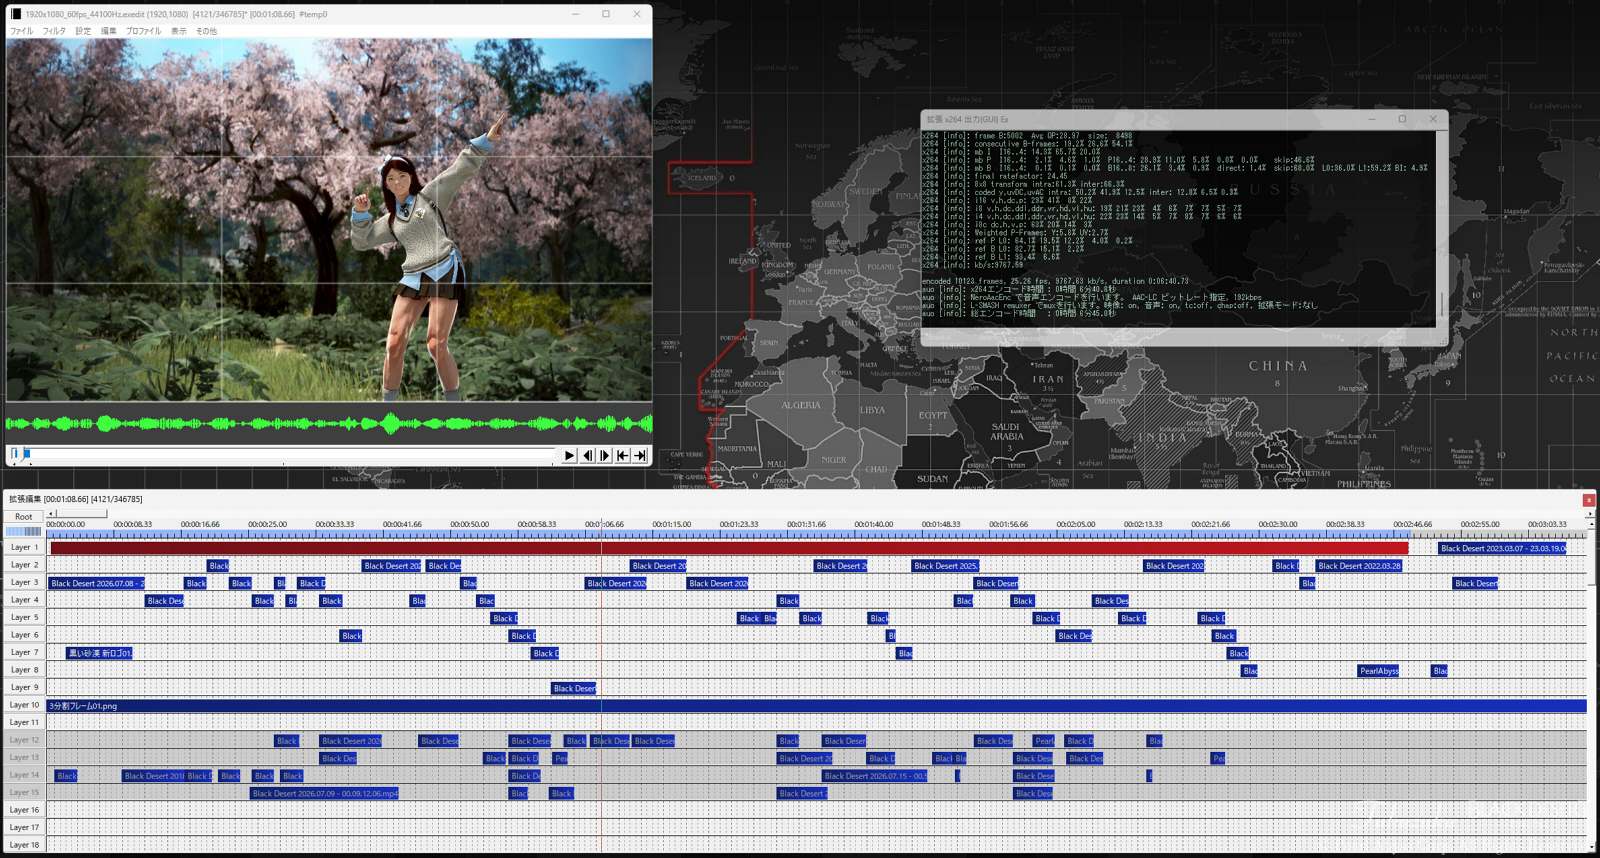Toggle visibility of Layer 1

[24, 548]
